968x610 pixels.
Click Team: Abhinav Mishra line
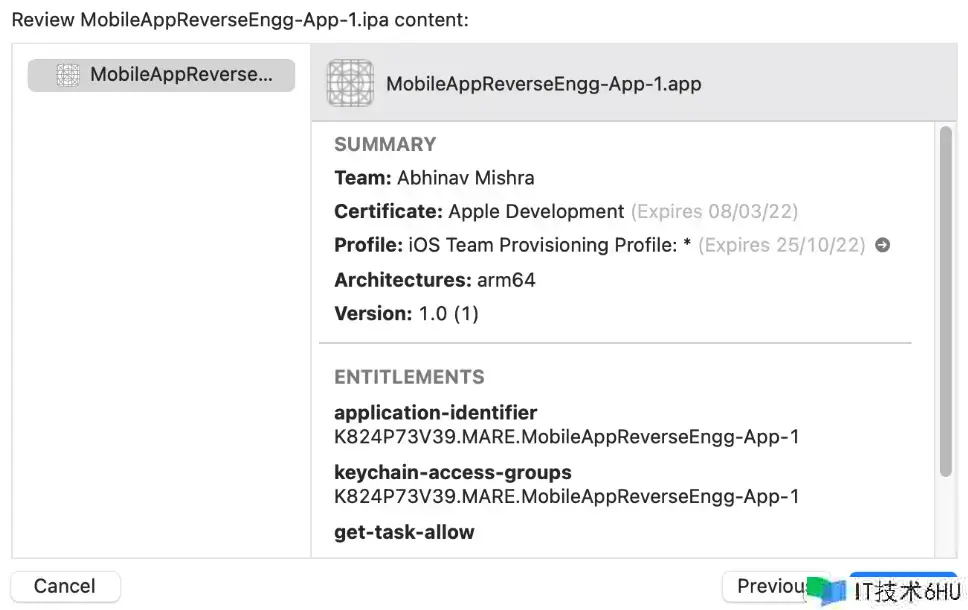(x=434, y=178)
